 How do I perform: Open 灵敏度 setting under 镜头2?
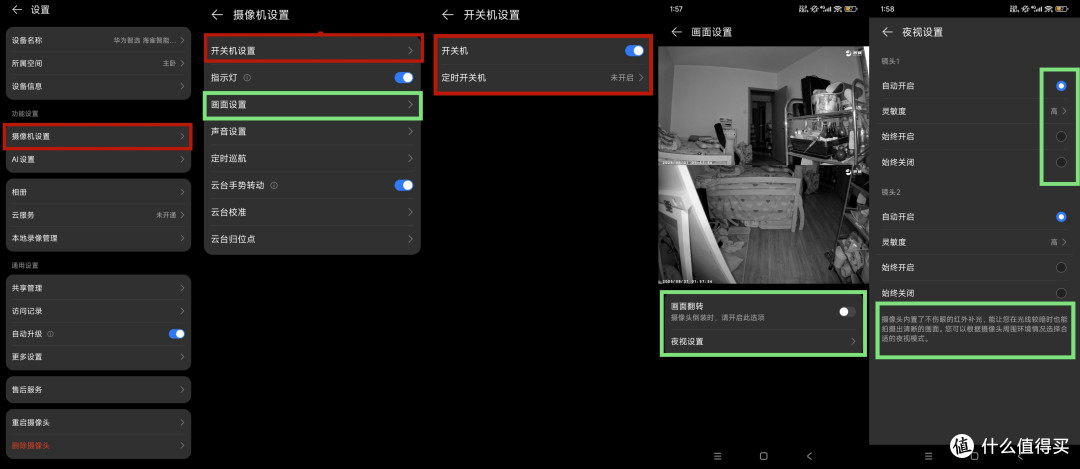[x=973, y=242]
